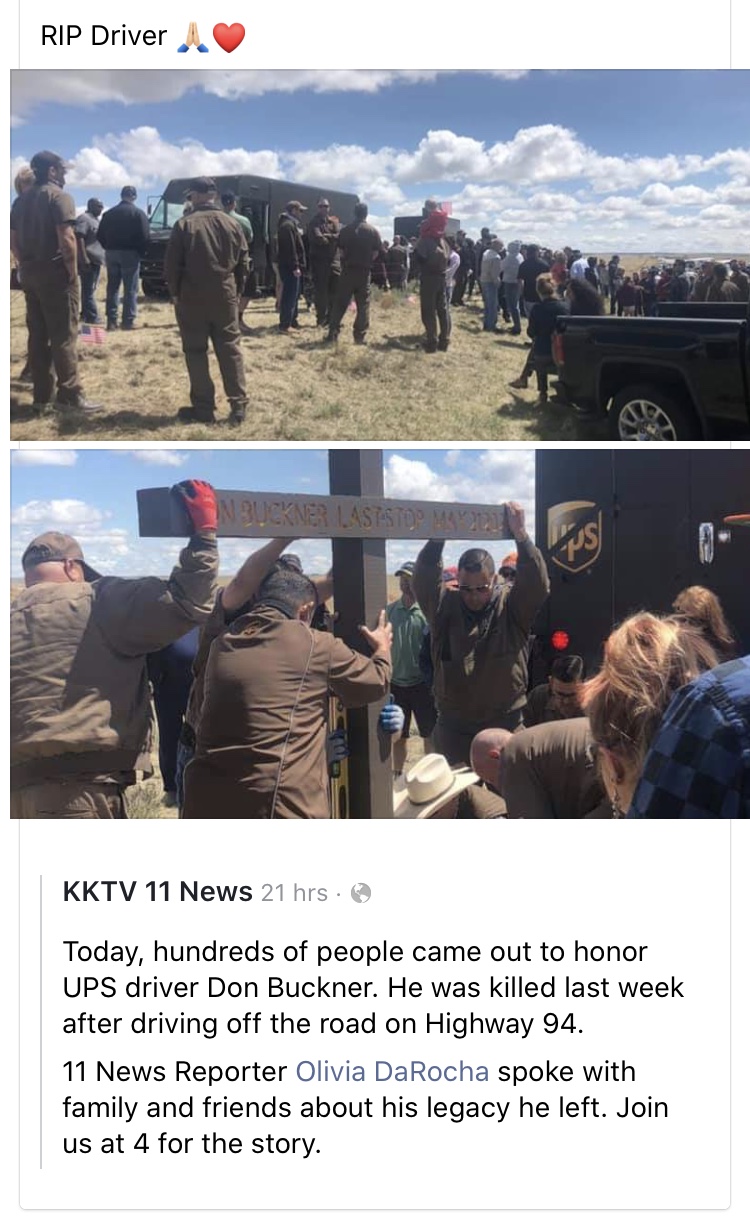Click the red heart emoji

pyautogui.click(x=229, y=37)
